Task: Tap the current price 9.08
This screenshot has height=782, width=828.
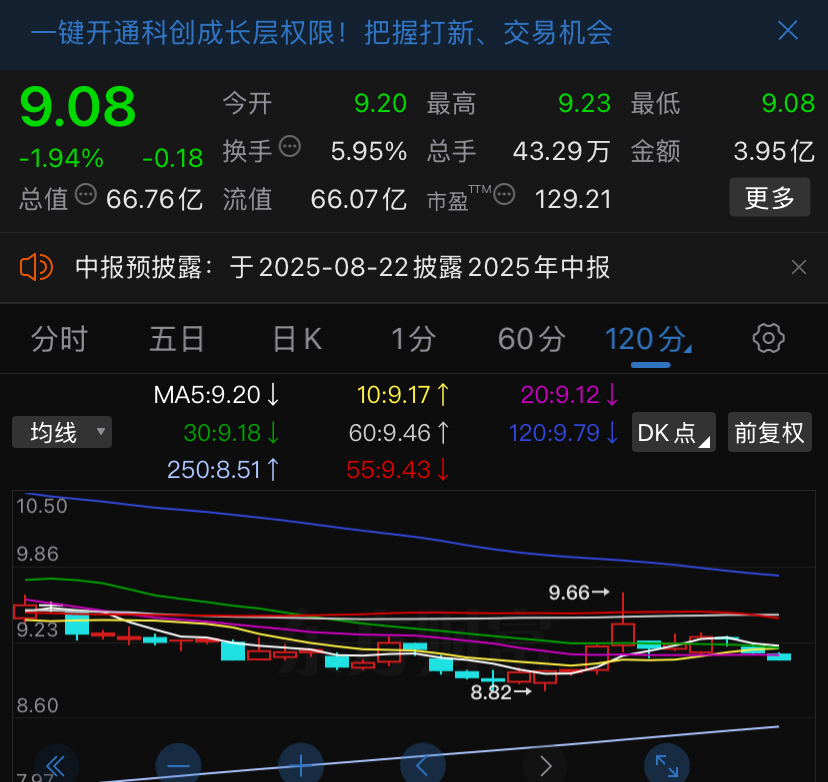Action: pos(78,107)
